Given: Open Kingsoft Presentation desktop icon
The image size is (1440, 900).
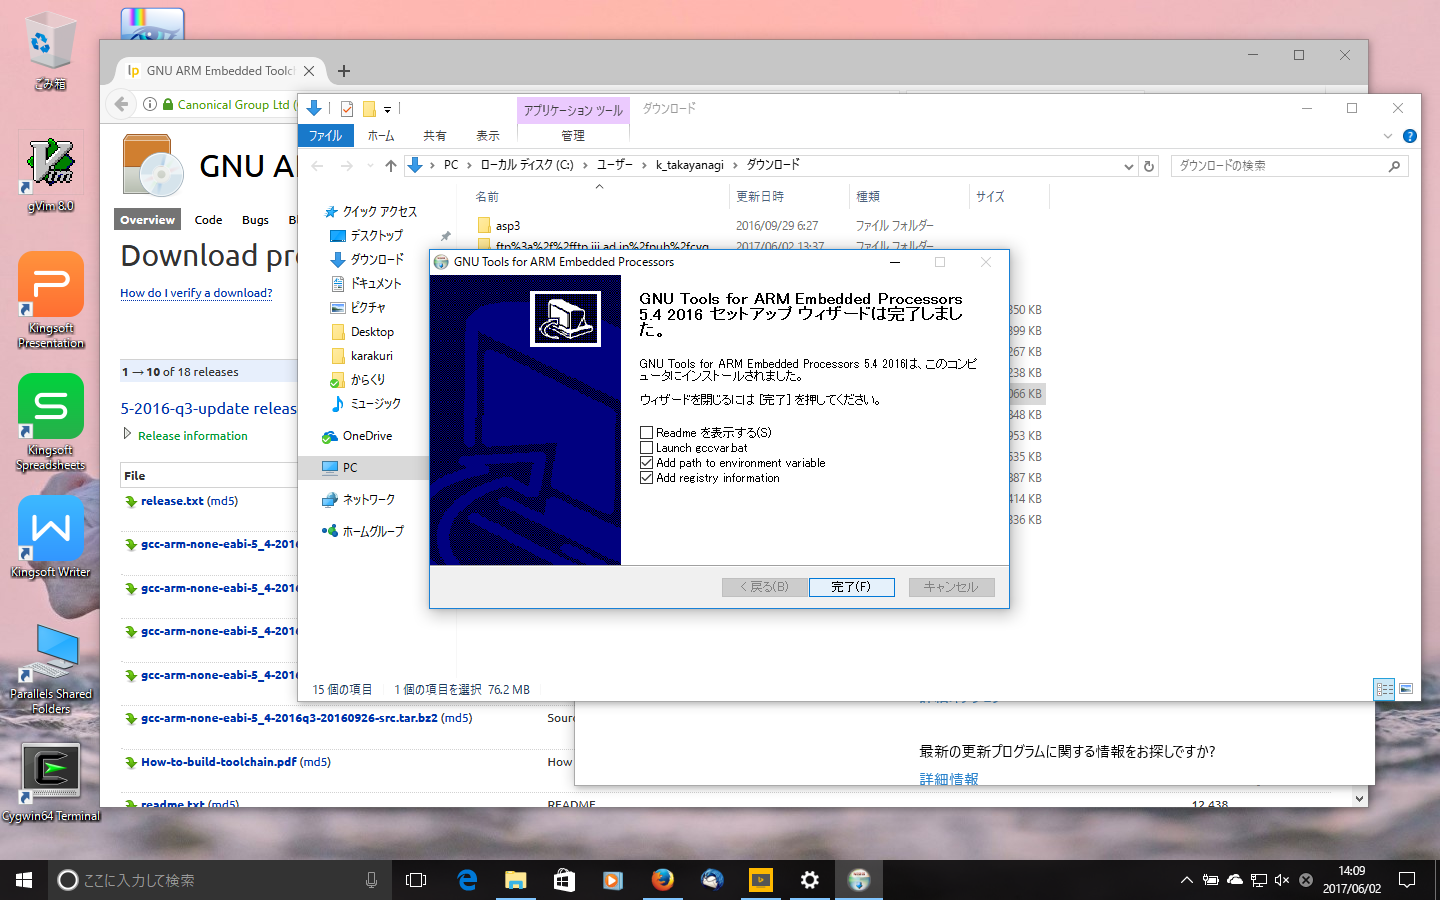Looking at the screenshot, I should (x=50, y=300).
